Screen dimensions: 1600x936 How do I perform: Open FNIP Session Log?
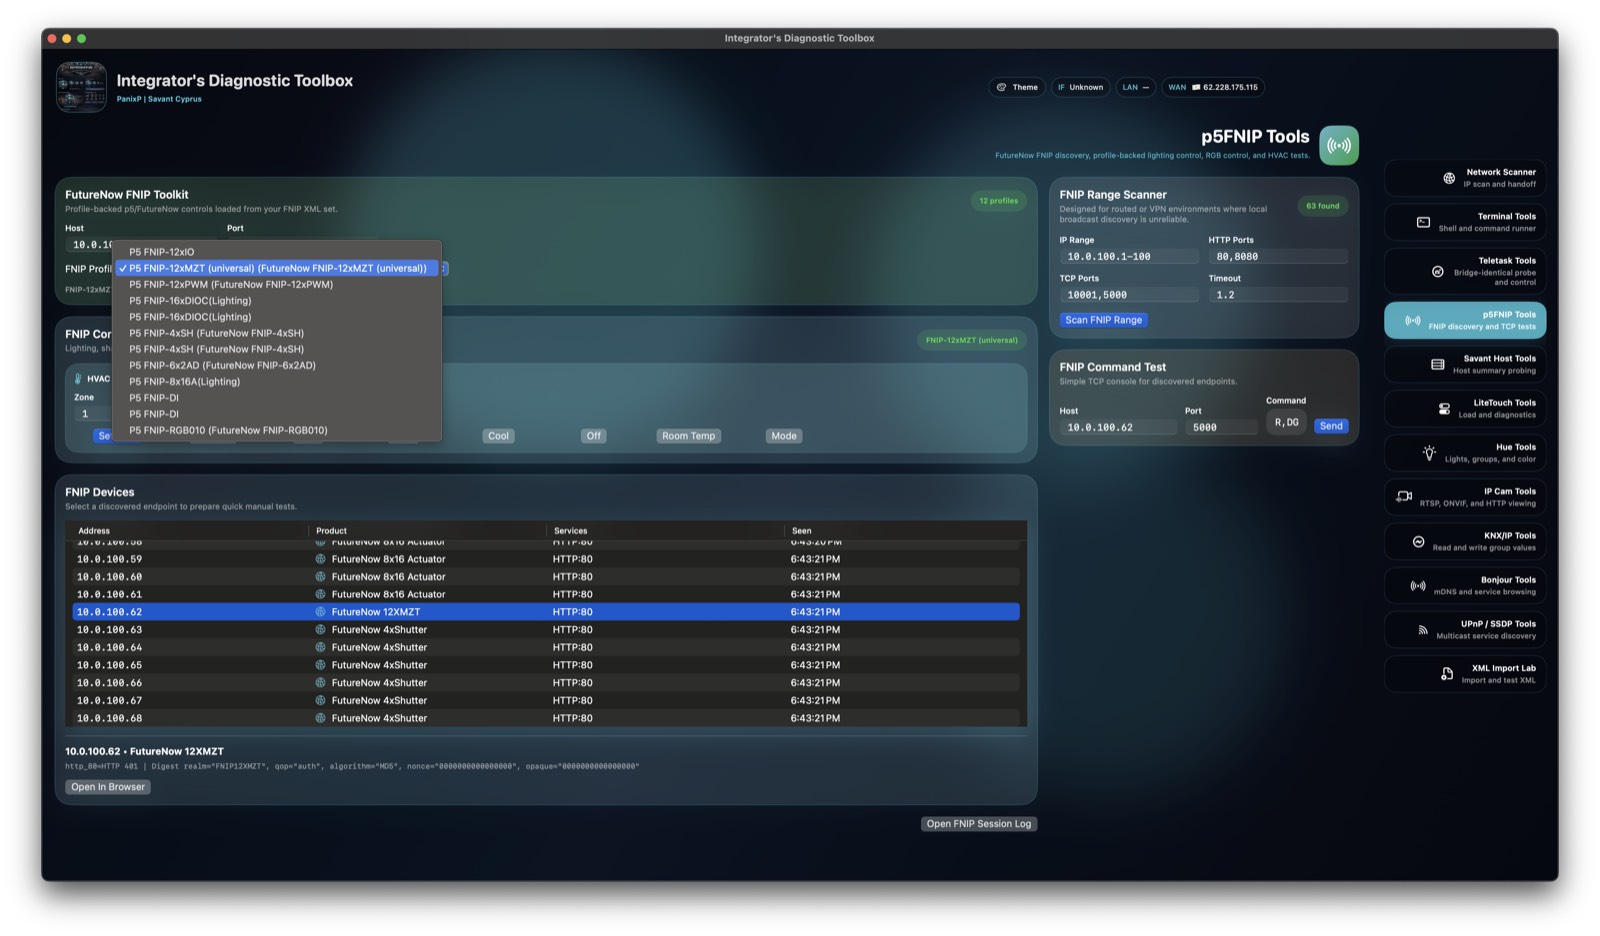(978, 823)
